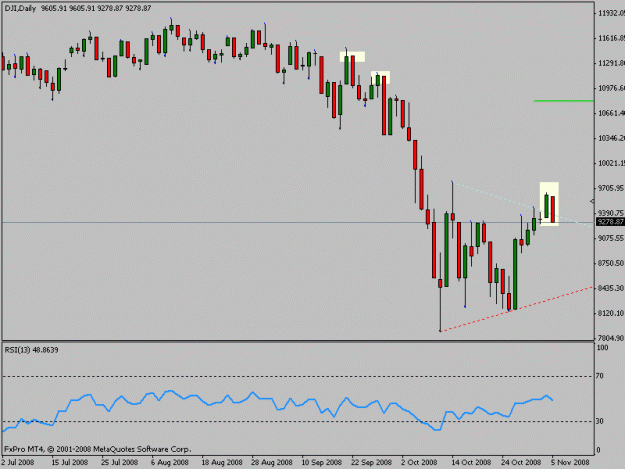The width and height of the screenshot is (625, 469).
Task: Select the cyan dashed resistance trendline
Action: coord(521,204)
